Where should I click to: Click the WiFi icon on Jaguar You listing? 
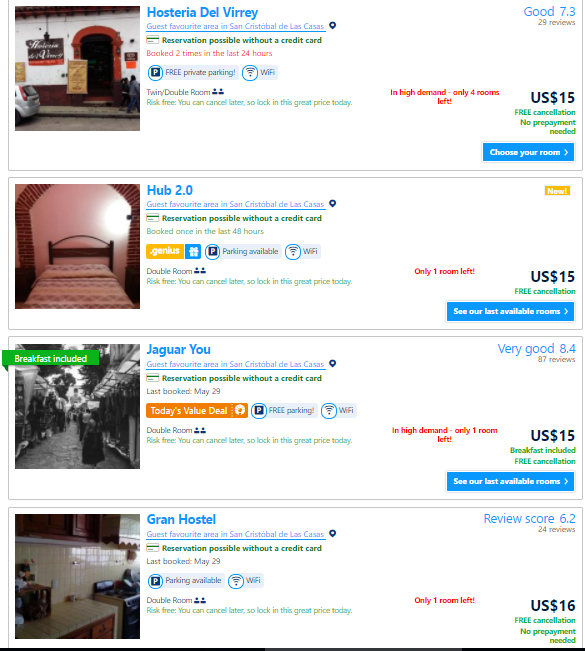(329, 411)
